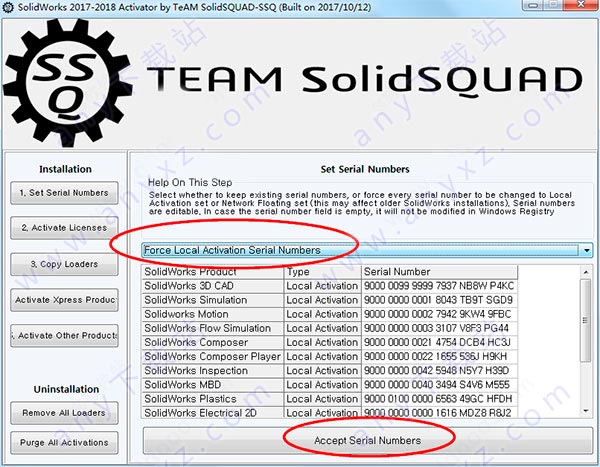Image resolution: width=600 pixels, height=467 pixels.
Task: Select the SolidWorks MBD product cell
Action: (x=213, y=385)
